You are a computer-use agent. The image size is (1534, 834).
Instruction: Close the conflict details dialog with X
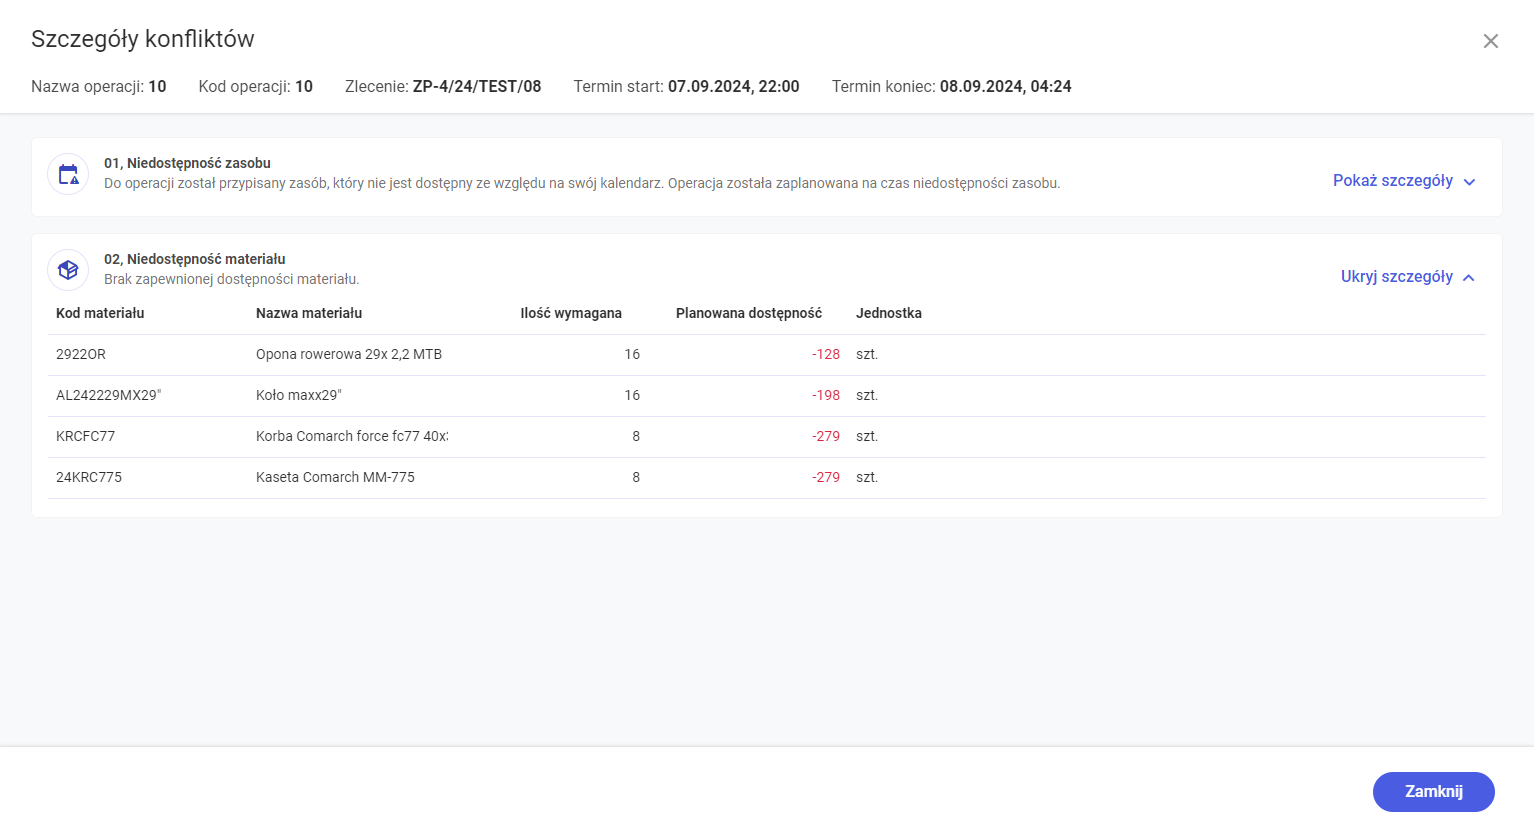click(1490, 41)
